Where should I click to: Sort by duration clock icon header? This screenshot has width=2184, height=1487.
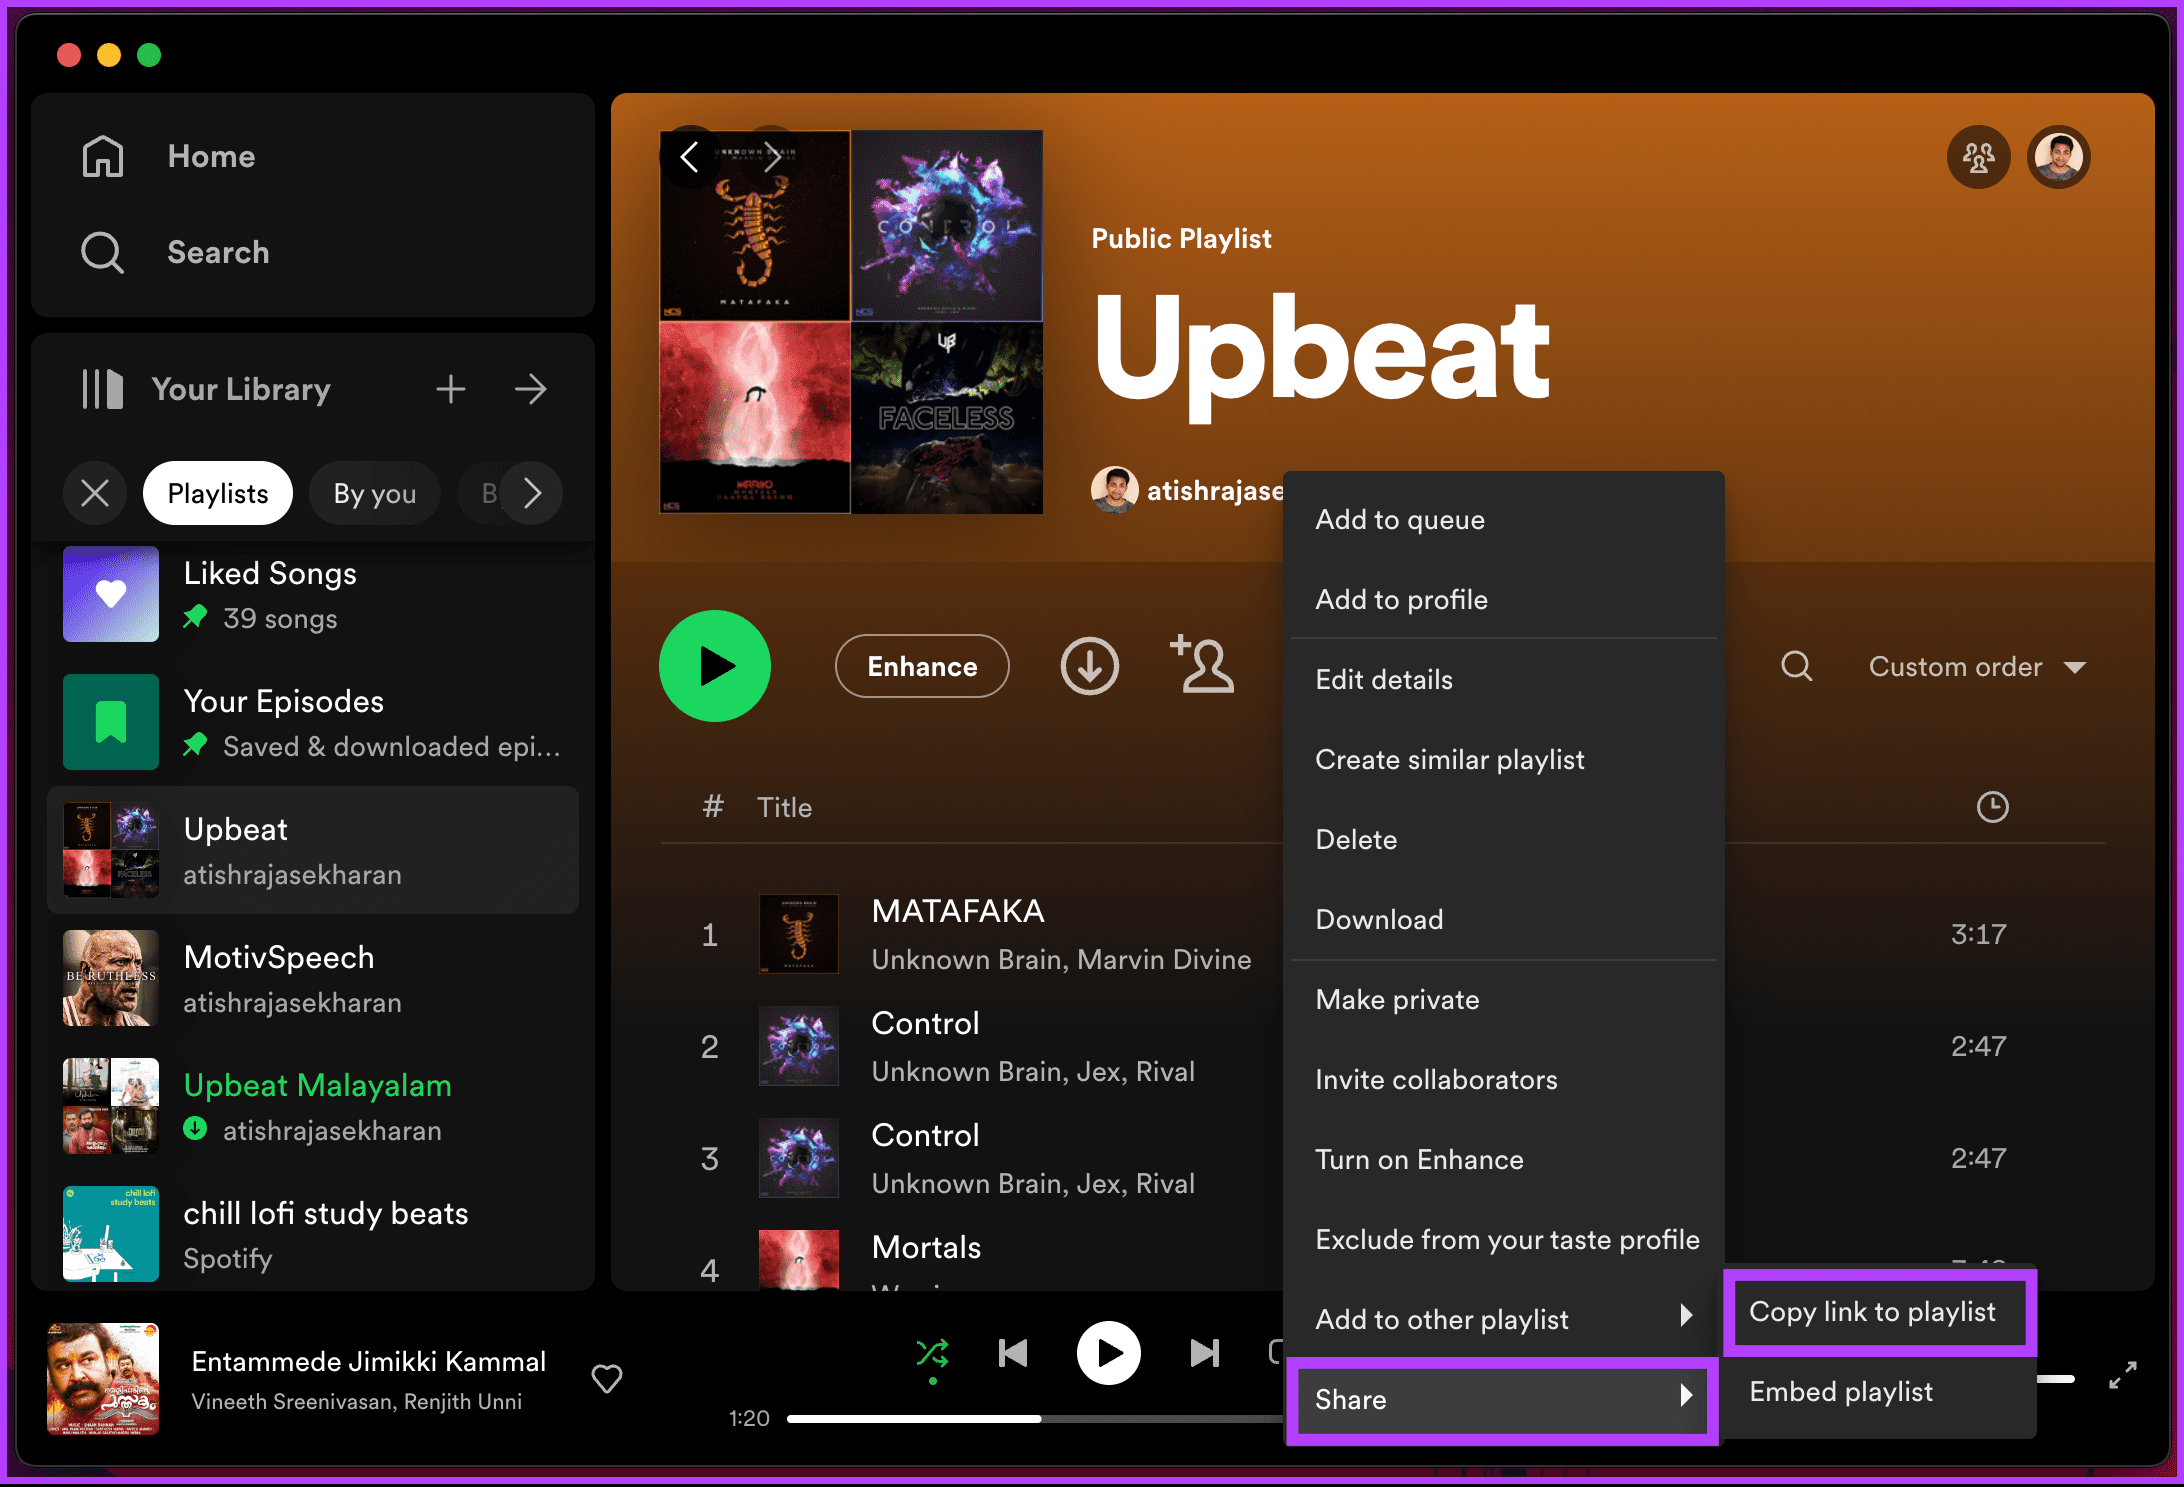(1992, 807)
